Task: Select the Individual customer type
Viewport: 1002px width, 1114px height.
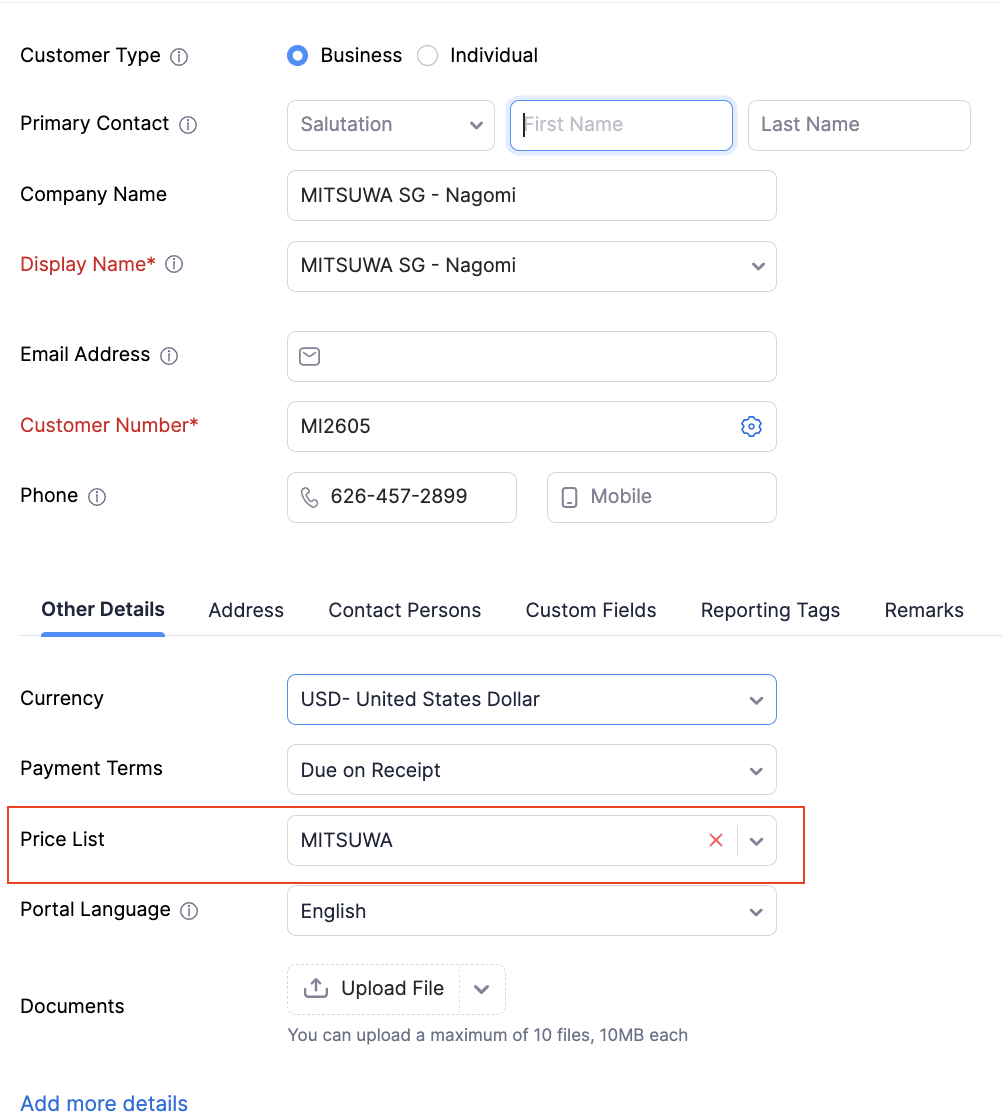Action: [x=427, y=55]
